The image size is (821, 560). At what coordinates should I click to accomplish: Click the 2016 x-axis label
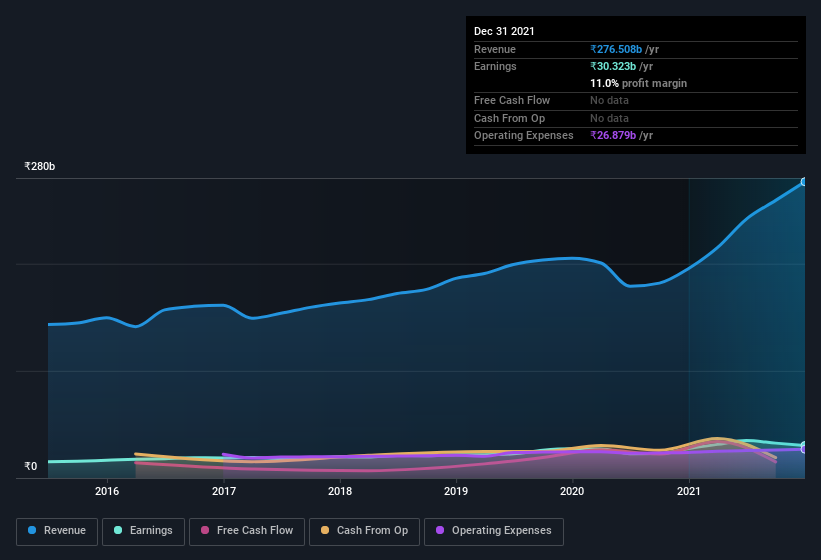click(x=107, y=491)
